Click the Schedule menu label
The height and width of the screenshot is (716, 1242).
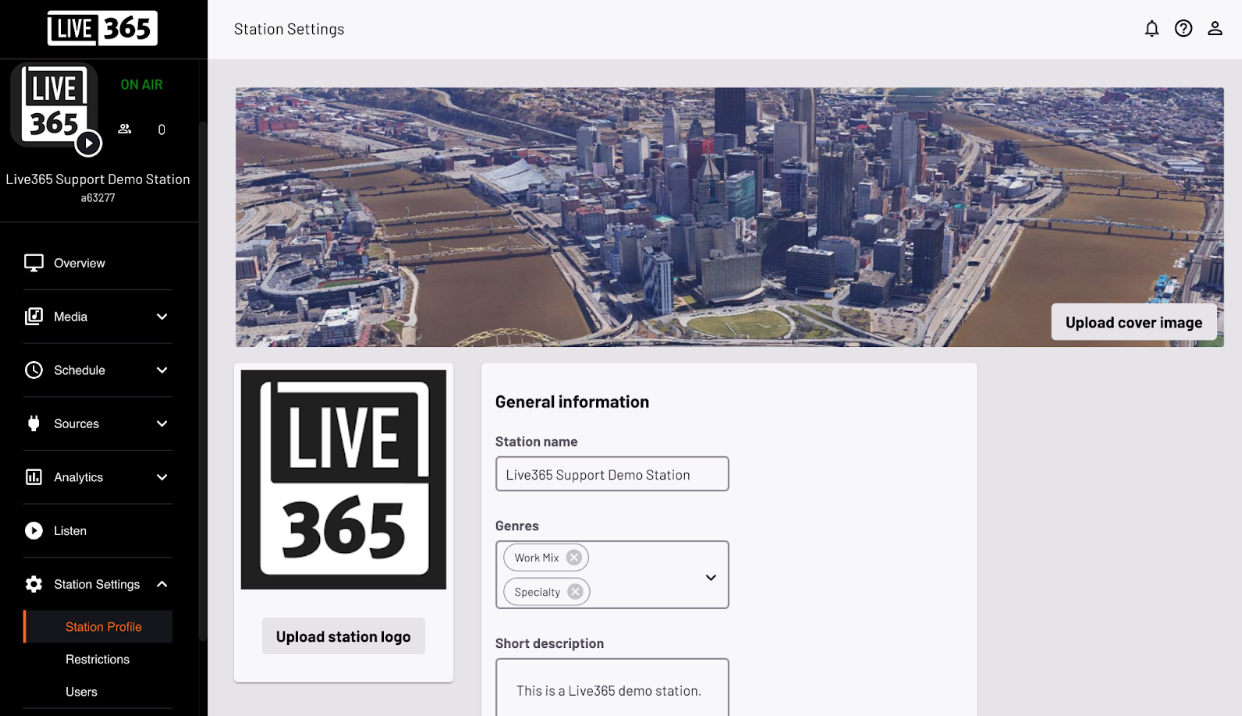click(79, 370)
